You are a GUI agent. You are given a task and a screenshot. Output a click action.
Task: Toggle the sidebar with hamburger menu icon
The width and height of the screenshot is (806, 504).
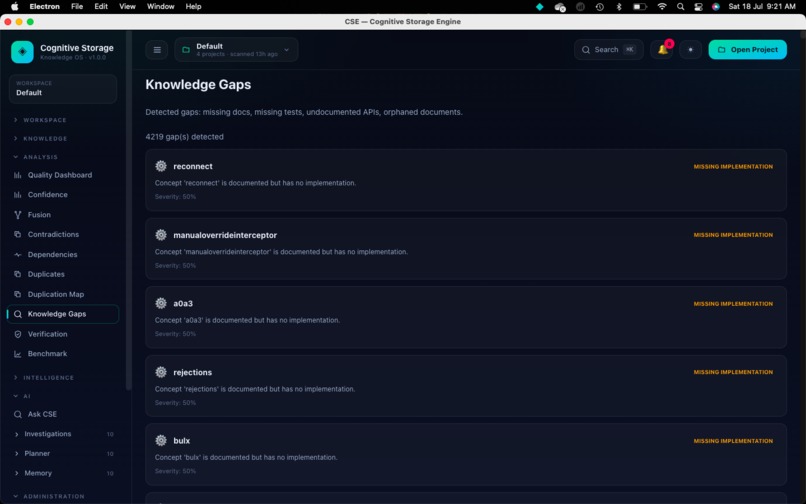pos(157,50)
